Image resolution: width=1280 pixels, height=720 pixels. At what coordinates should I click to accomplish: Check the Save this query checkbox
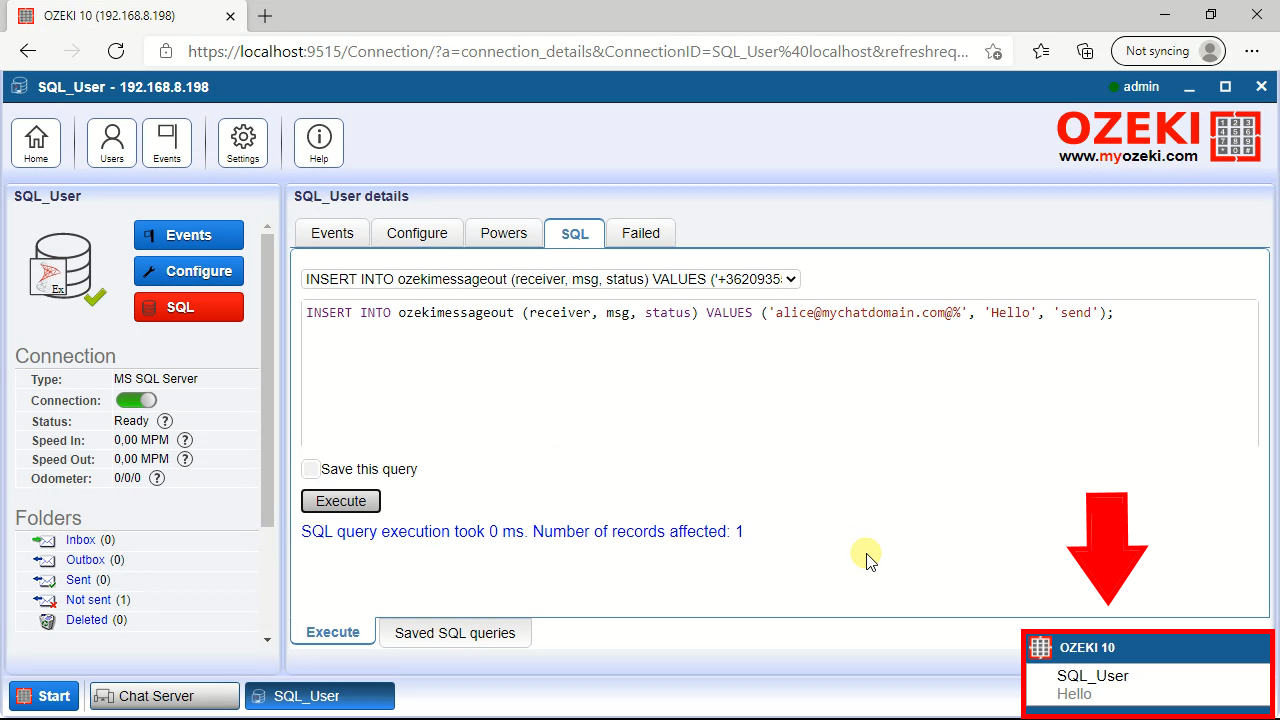[x=311, y=469]
